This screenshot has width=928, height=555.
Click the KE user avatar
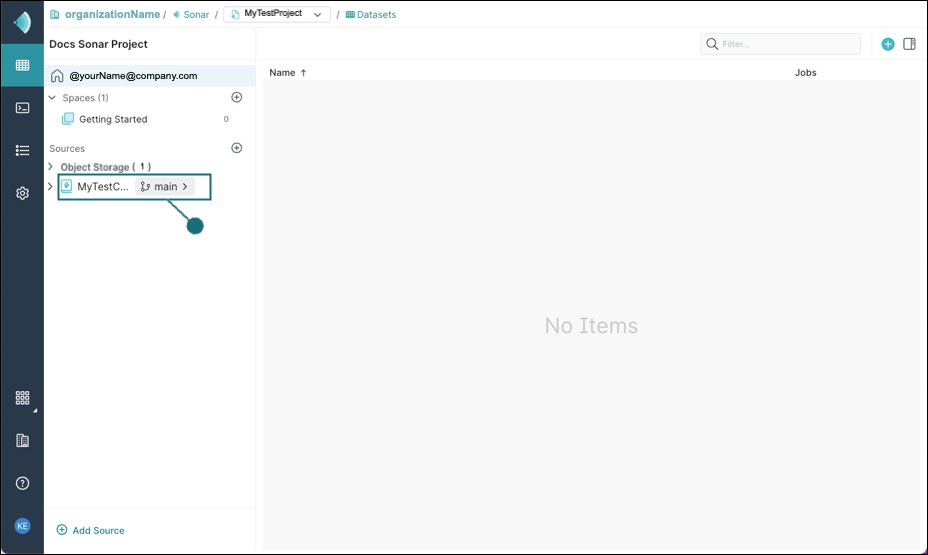pyautogui.click(x=22, y=526)
